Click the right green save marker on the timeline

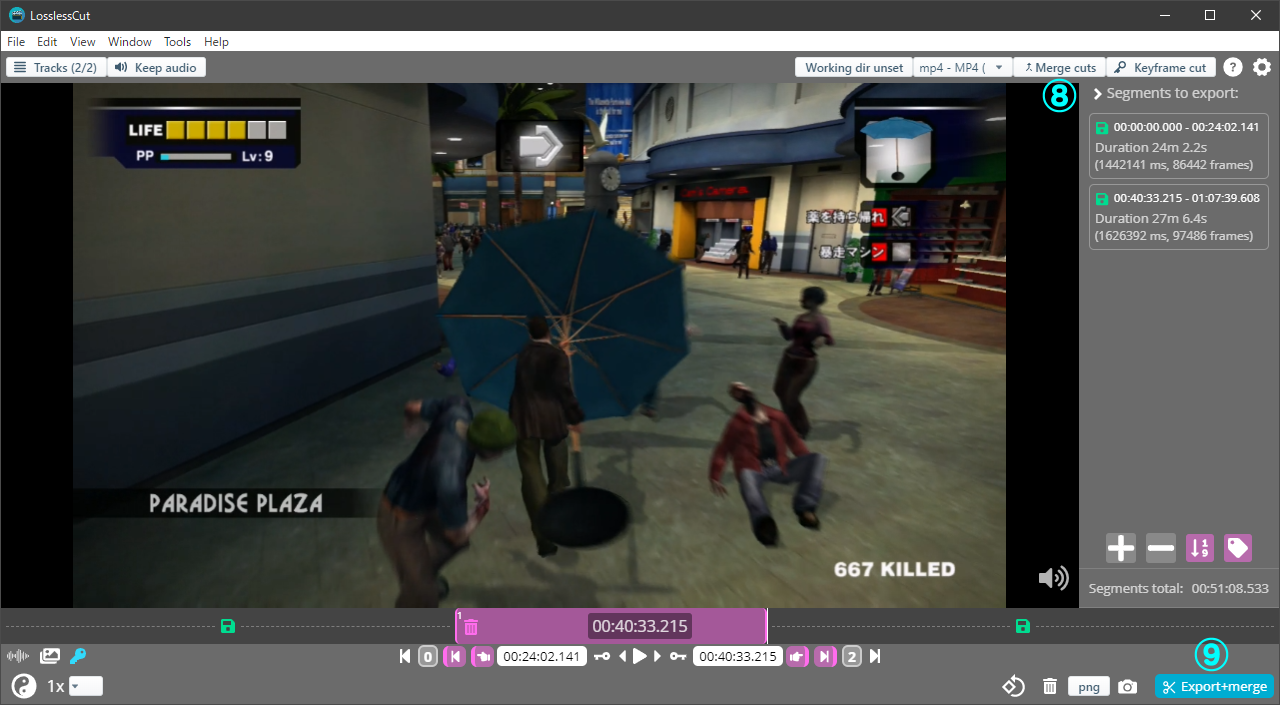pos(1022,626)
